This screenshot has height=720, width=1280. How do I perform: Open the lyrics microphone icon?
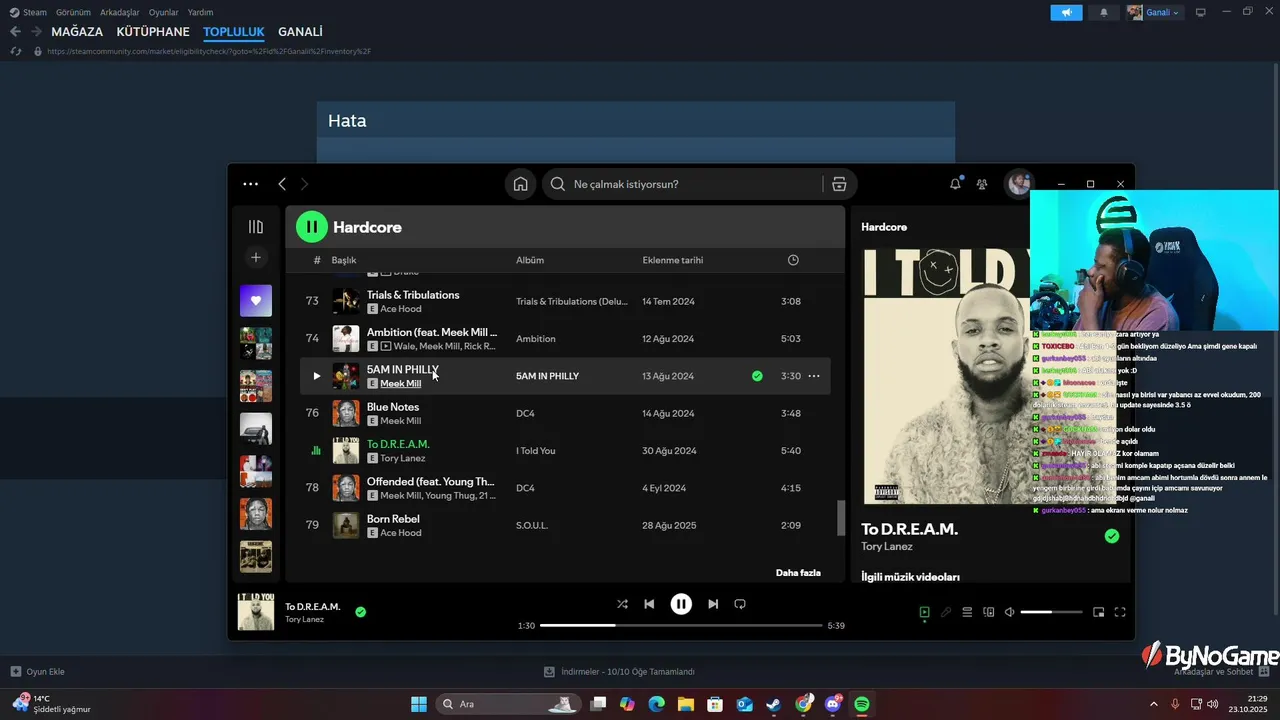tap(946, 612)
